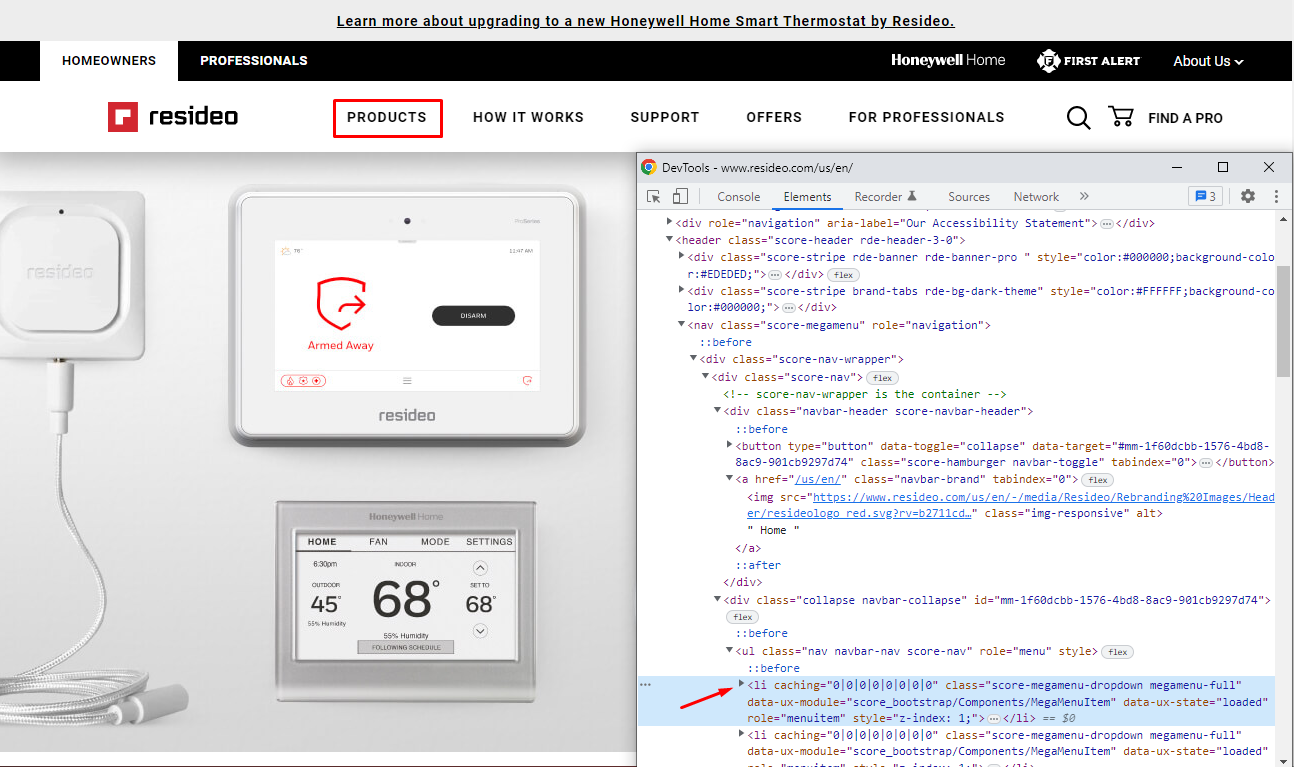Click the FIND A PRO link

pos(1185,118)
